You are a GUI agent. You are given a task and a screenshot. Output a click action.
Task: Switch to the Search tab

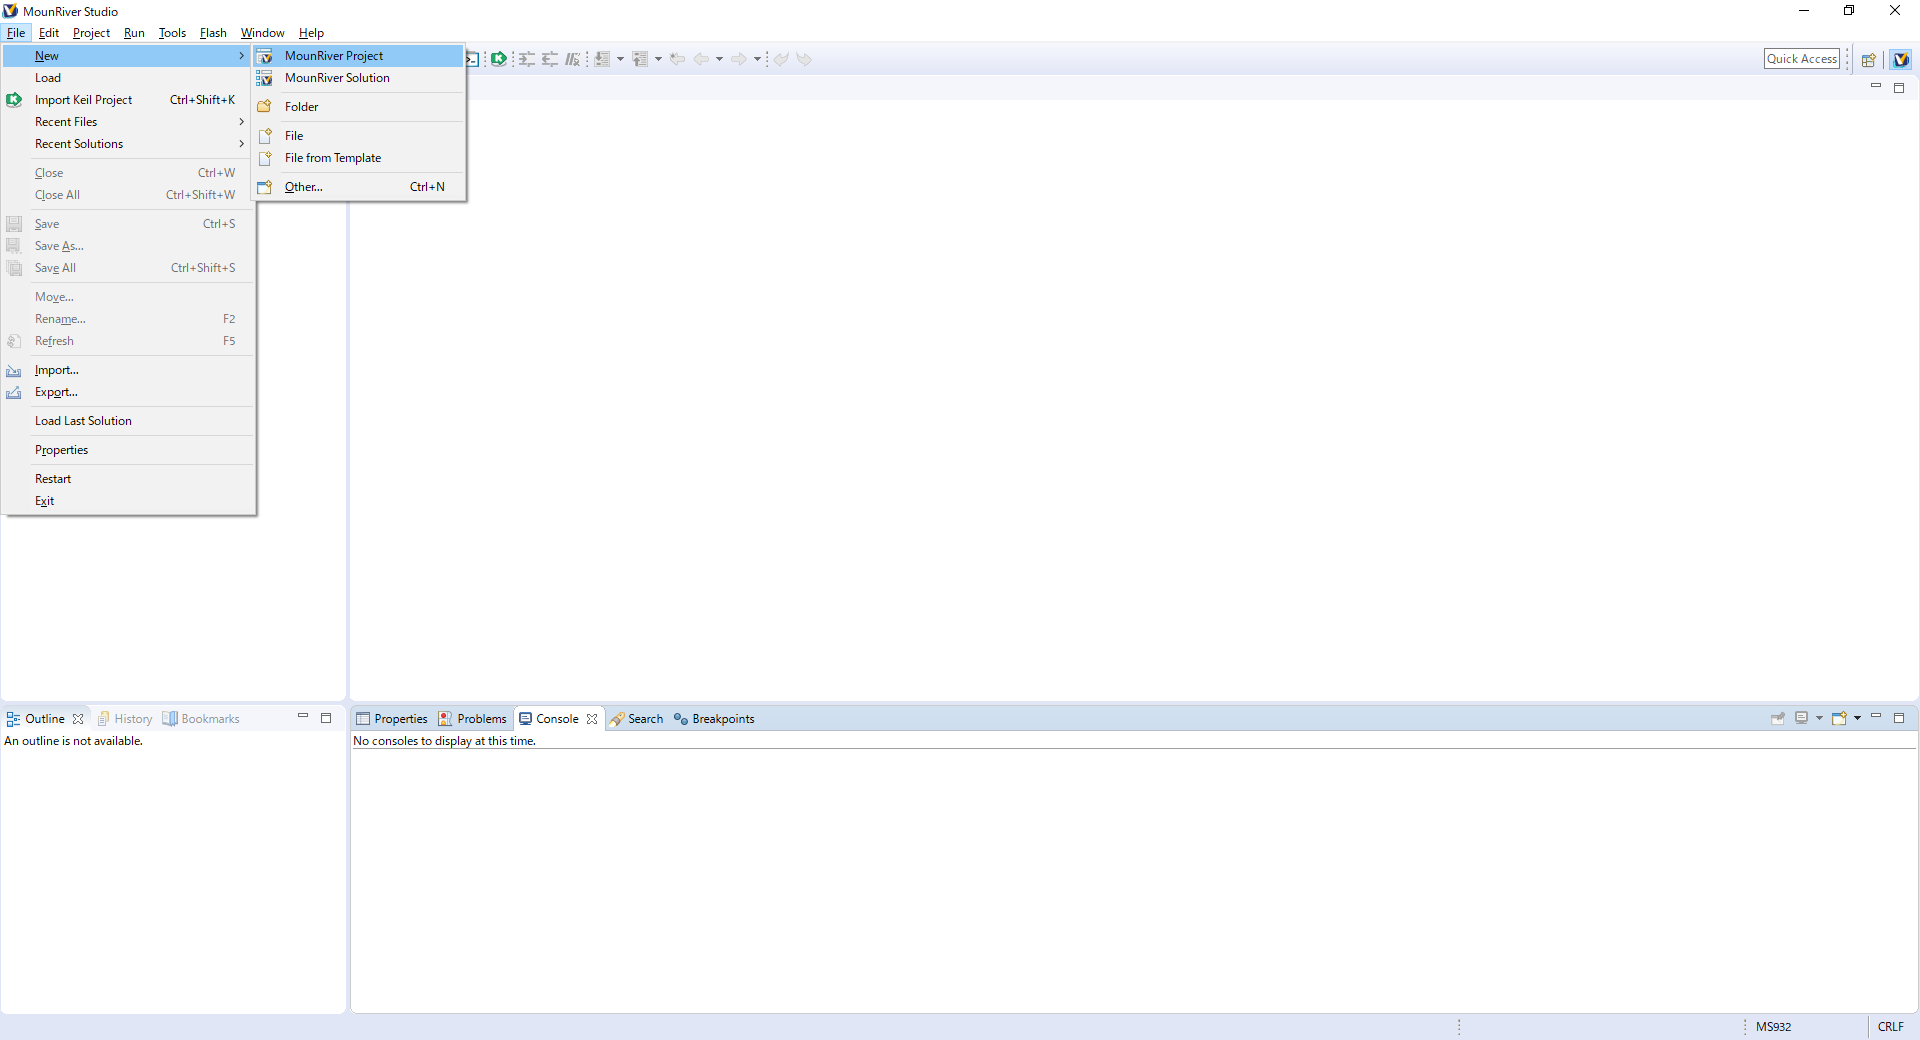(x=637, y=719)
